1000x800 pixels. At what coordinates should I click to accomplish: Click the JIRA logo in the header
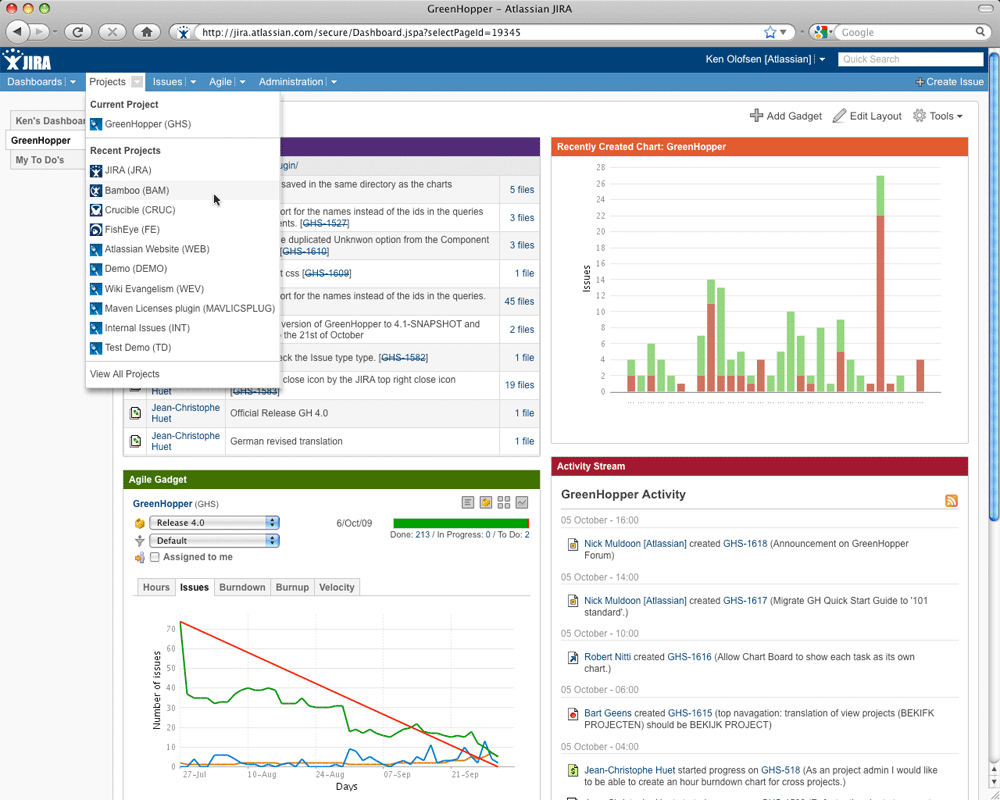pos(27,59)
